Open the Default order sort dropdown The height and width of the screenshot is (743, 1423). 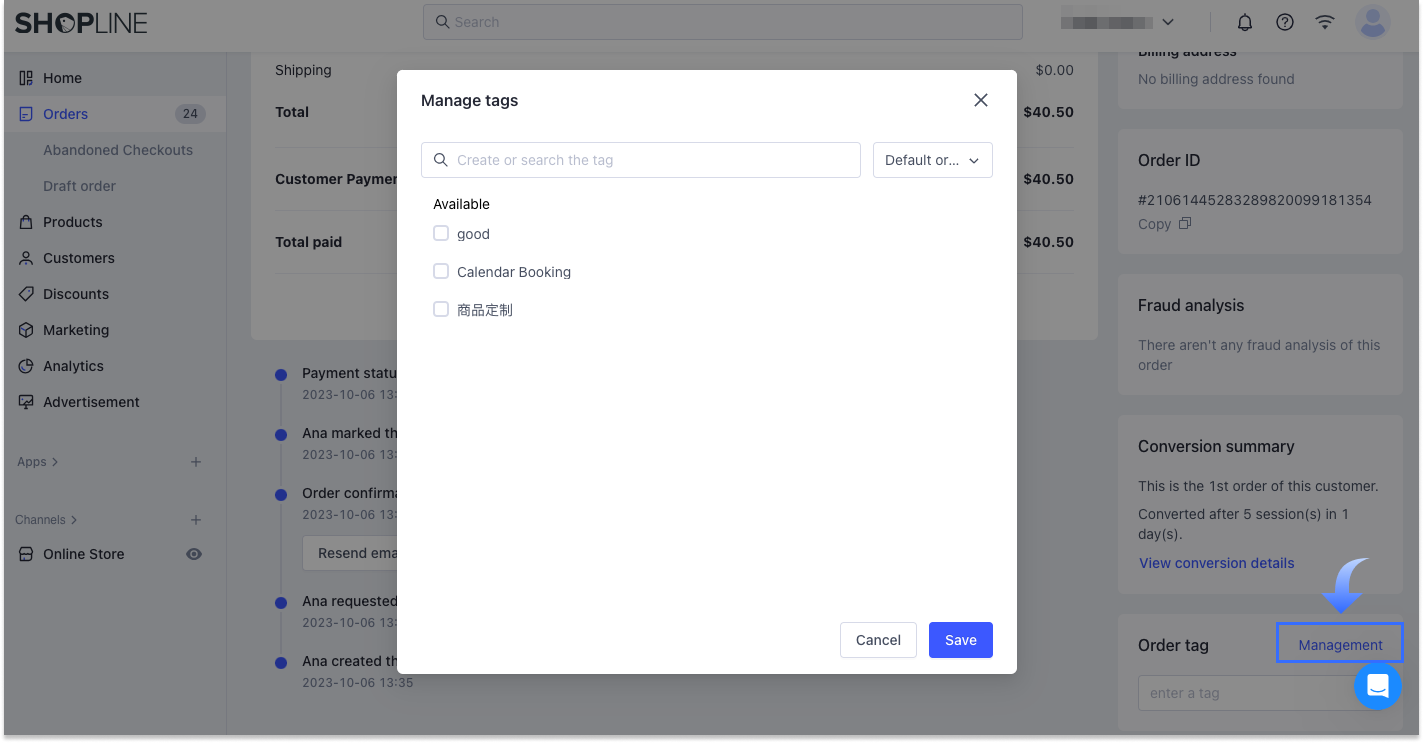pos(932,160)
